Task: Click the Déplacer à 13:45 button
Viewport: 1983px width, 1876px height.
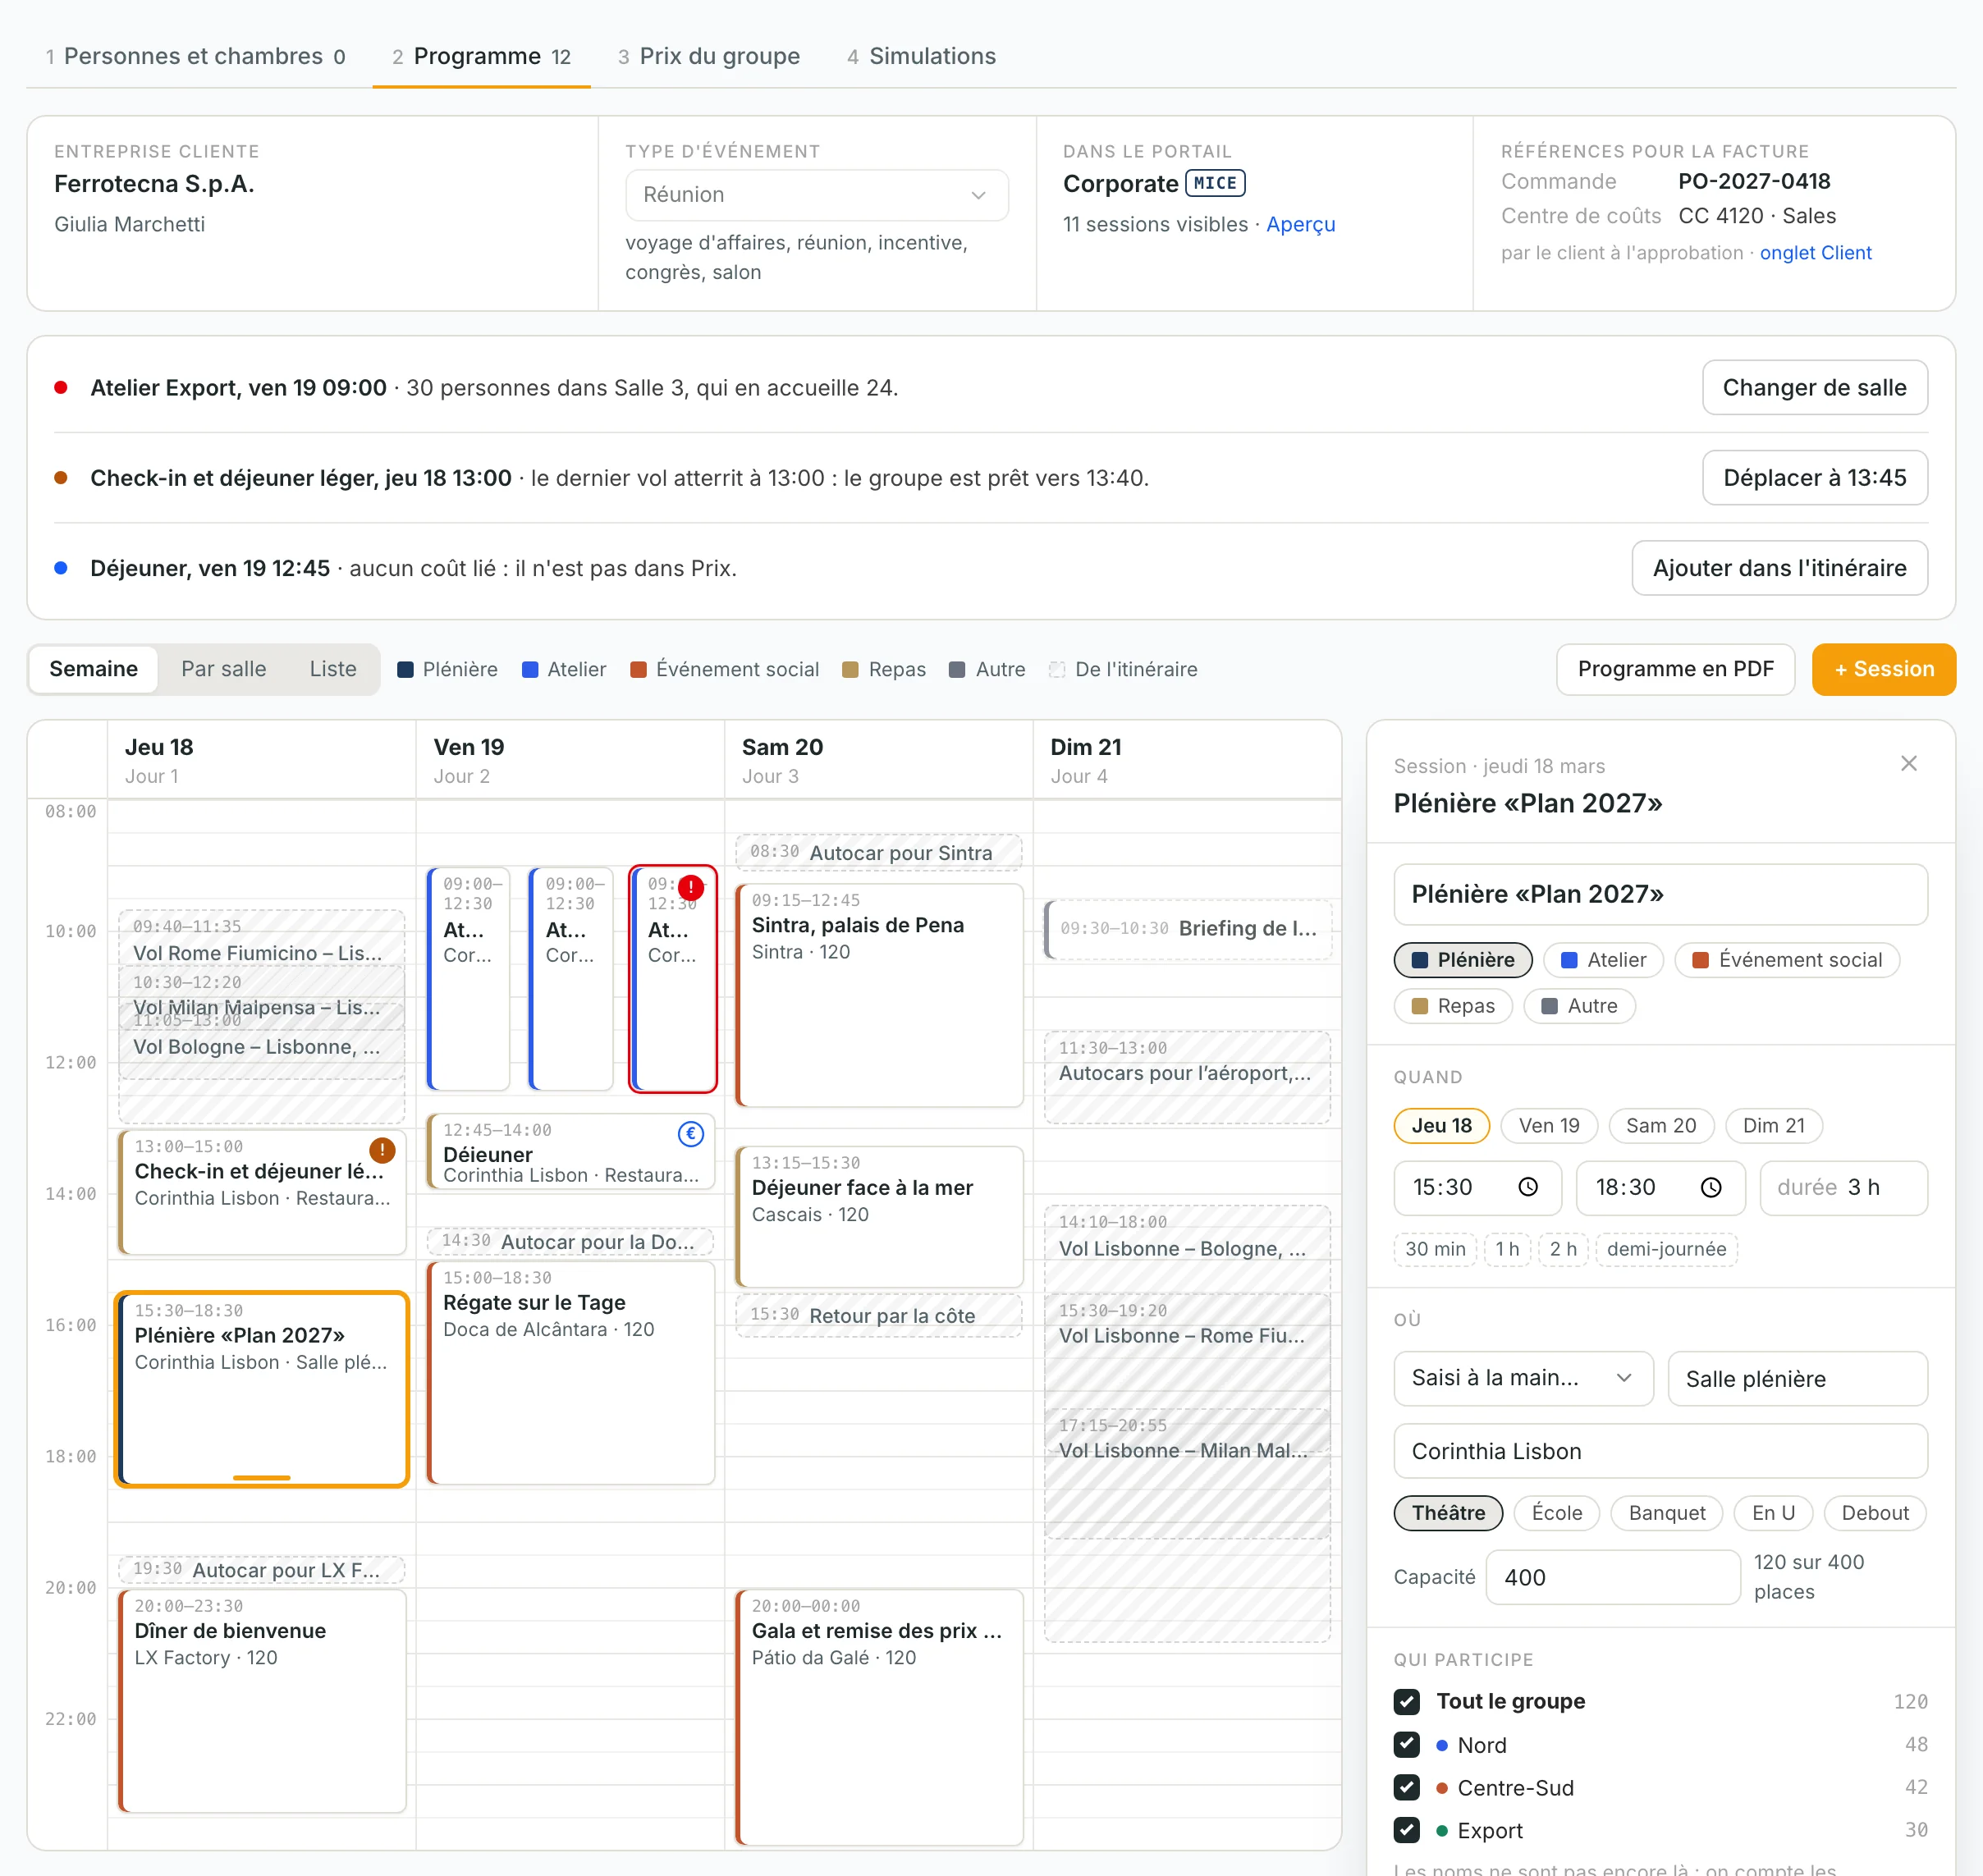Action: click(1814, 478)
